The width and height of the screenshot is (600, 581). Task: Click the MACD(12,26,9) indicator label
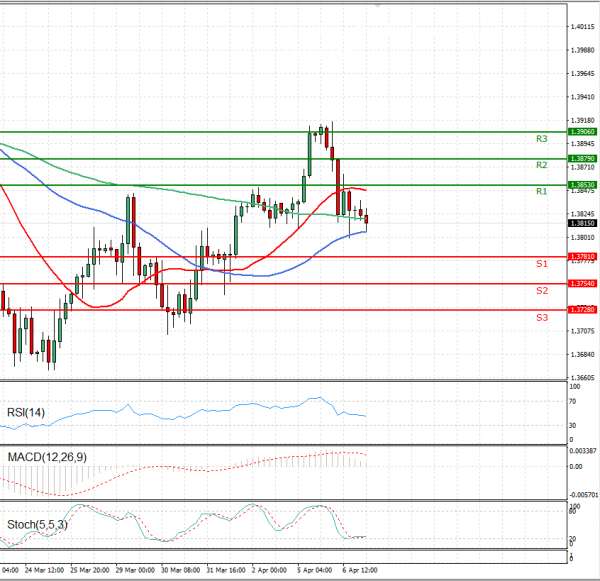click(x=47, y=457)
